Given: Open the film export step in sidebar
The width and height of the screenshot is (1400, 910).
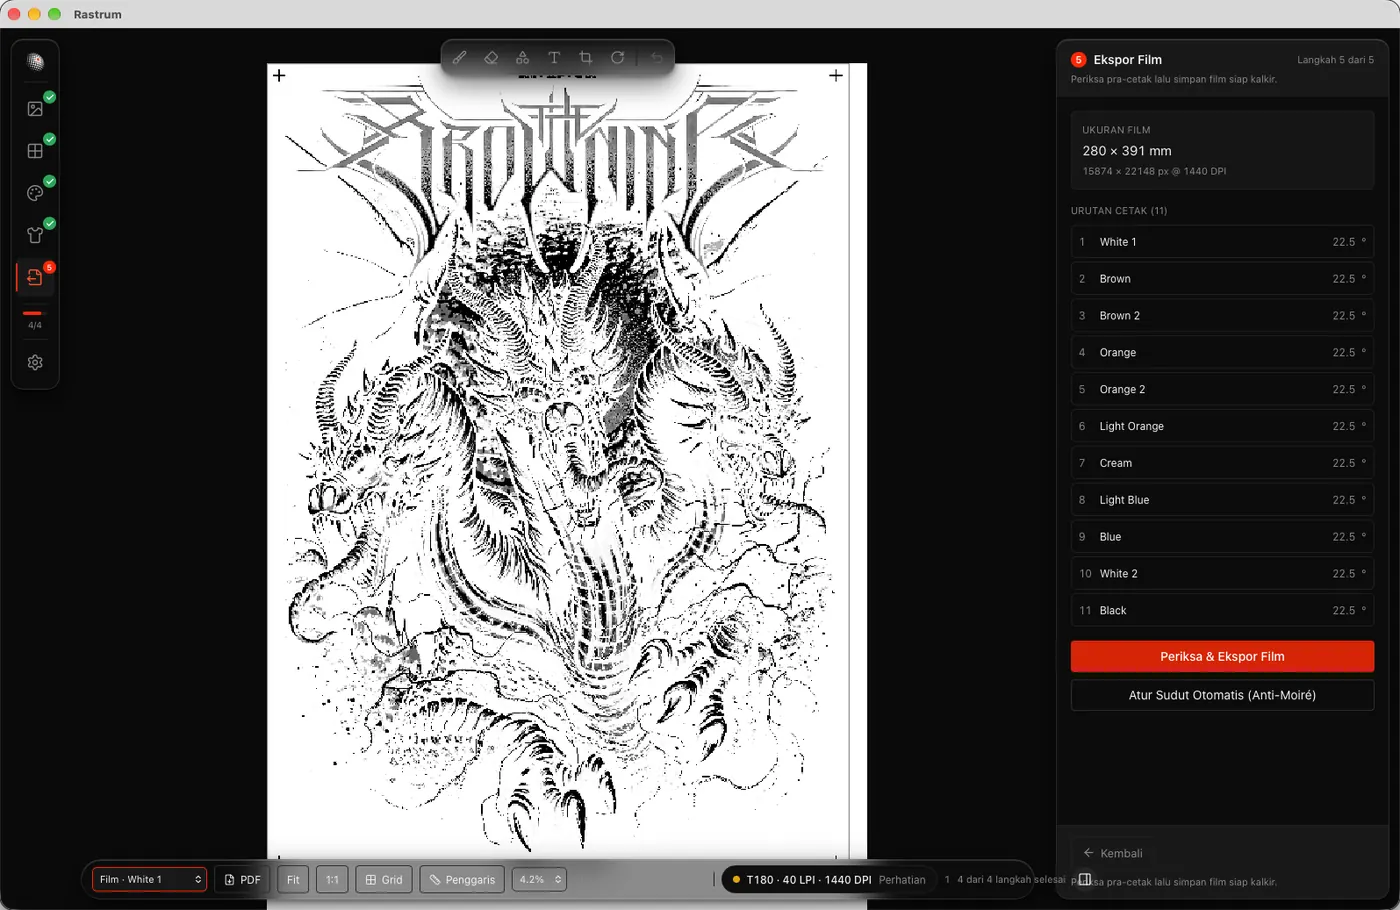Looking at the screenshot, I should coord(35,278).
